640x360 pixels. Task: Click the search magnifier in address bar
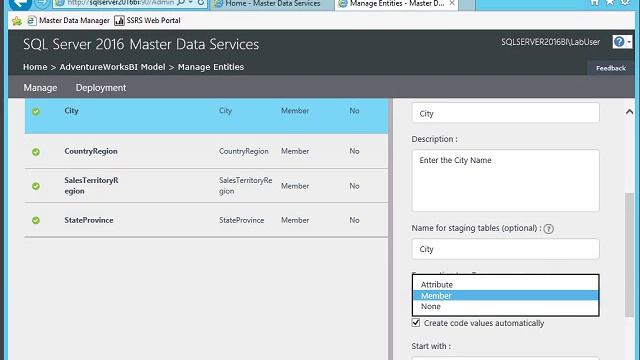coord(181,3)
